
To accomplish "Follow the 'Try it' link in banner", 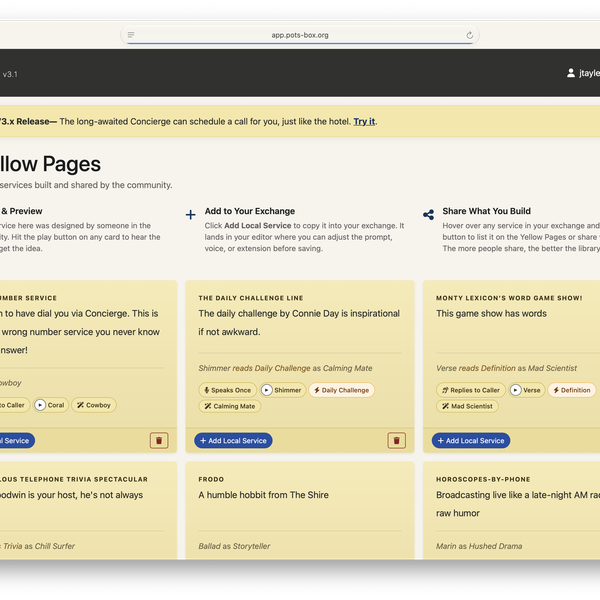I will pos(364,121).
